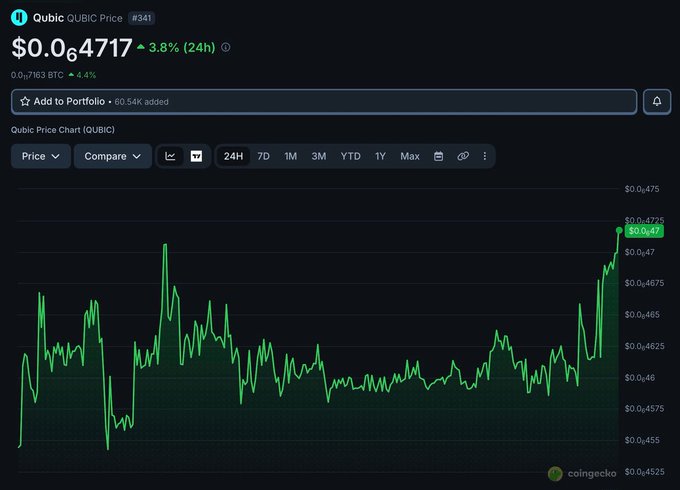The image size is (680, 490).
Task: Click the #341 rank badge
Action: pos(142,18)
